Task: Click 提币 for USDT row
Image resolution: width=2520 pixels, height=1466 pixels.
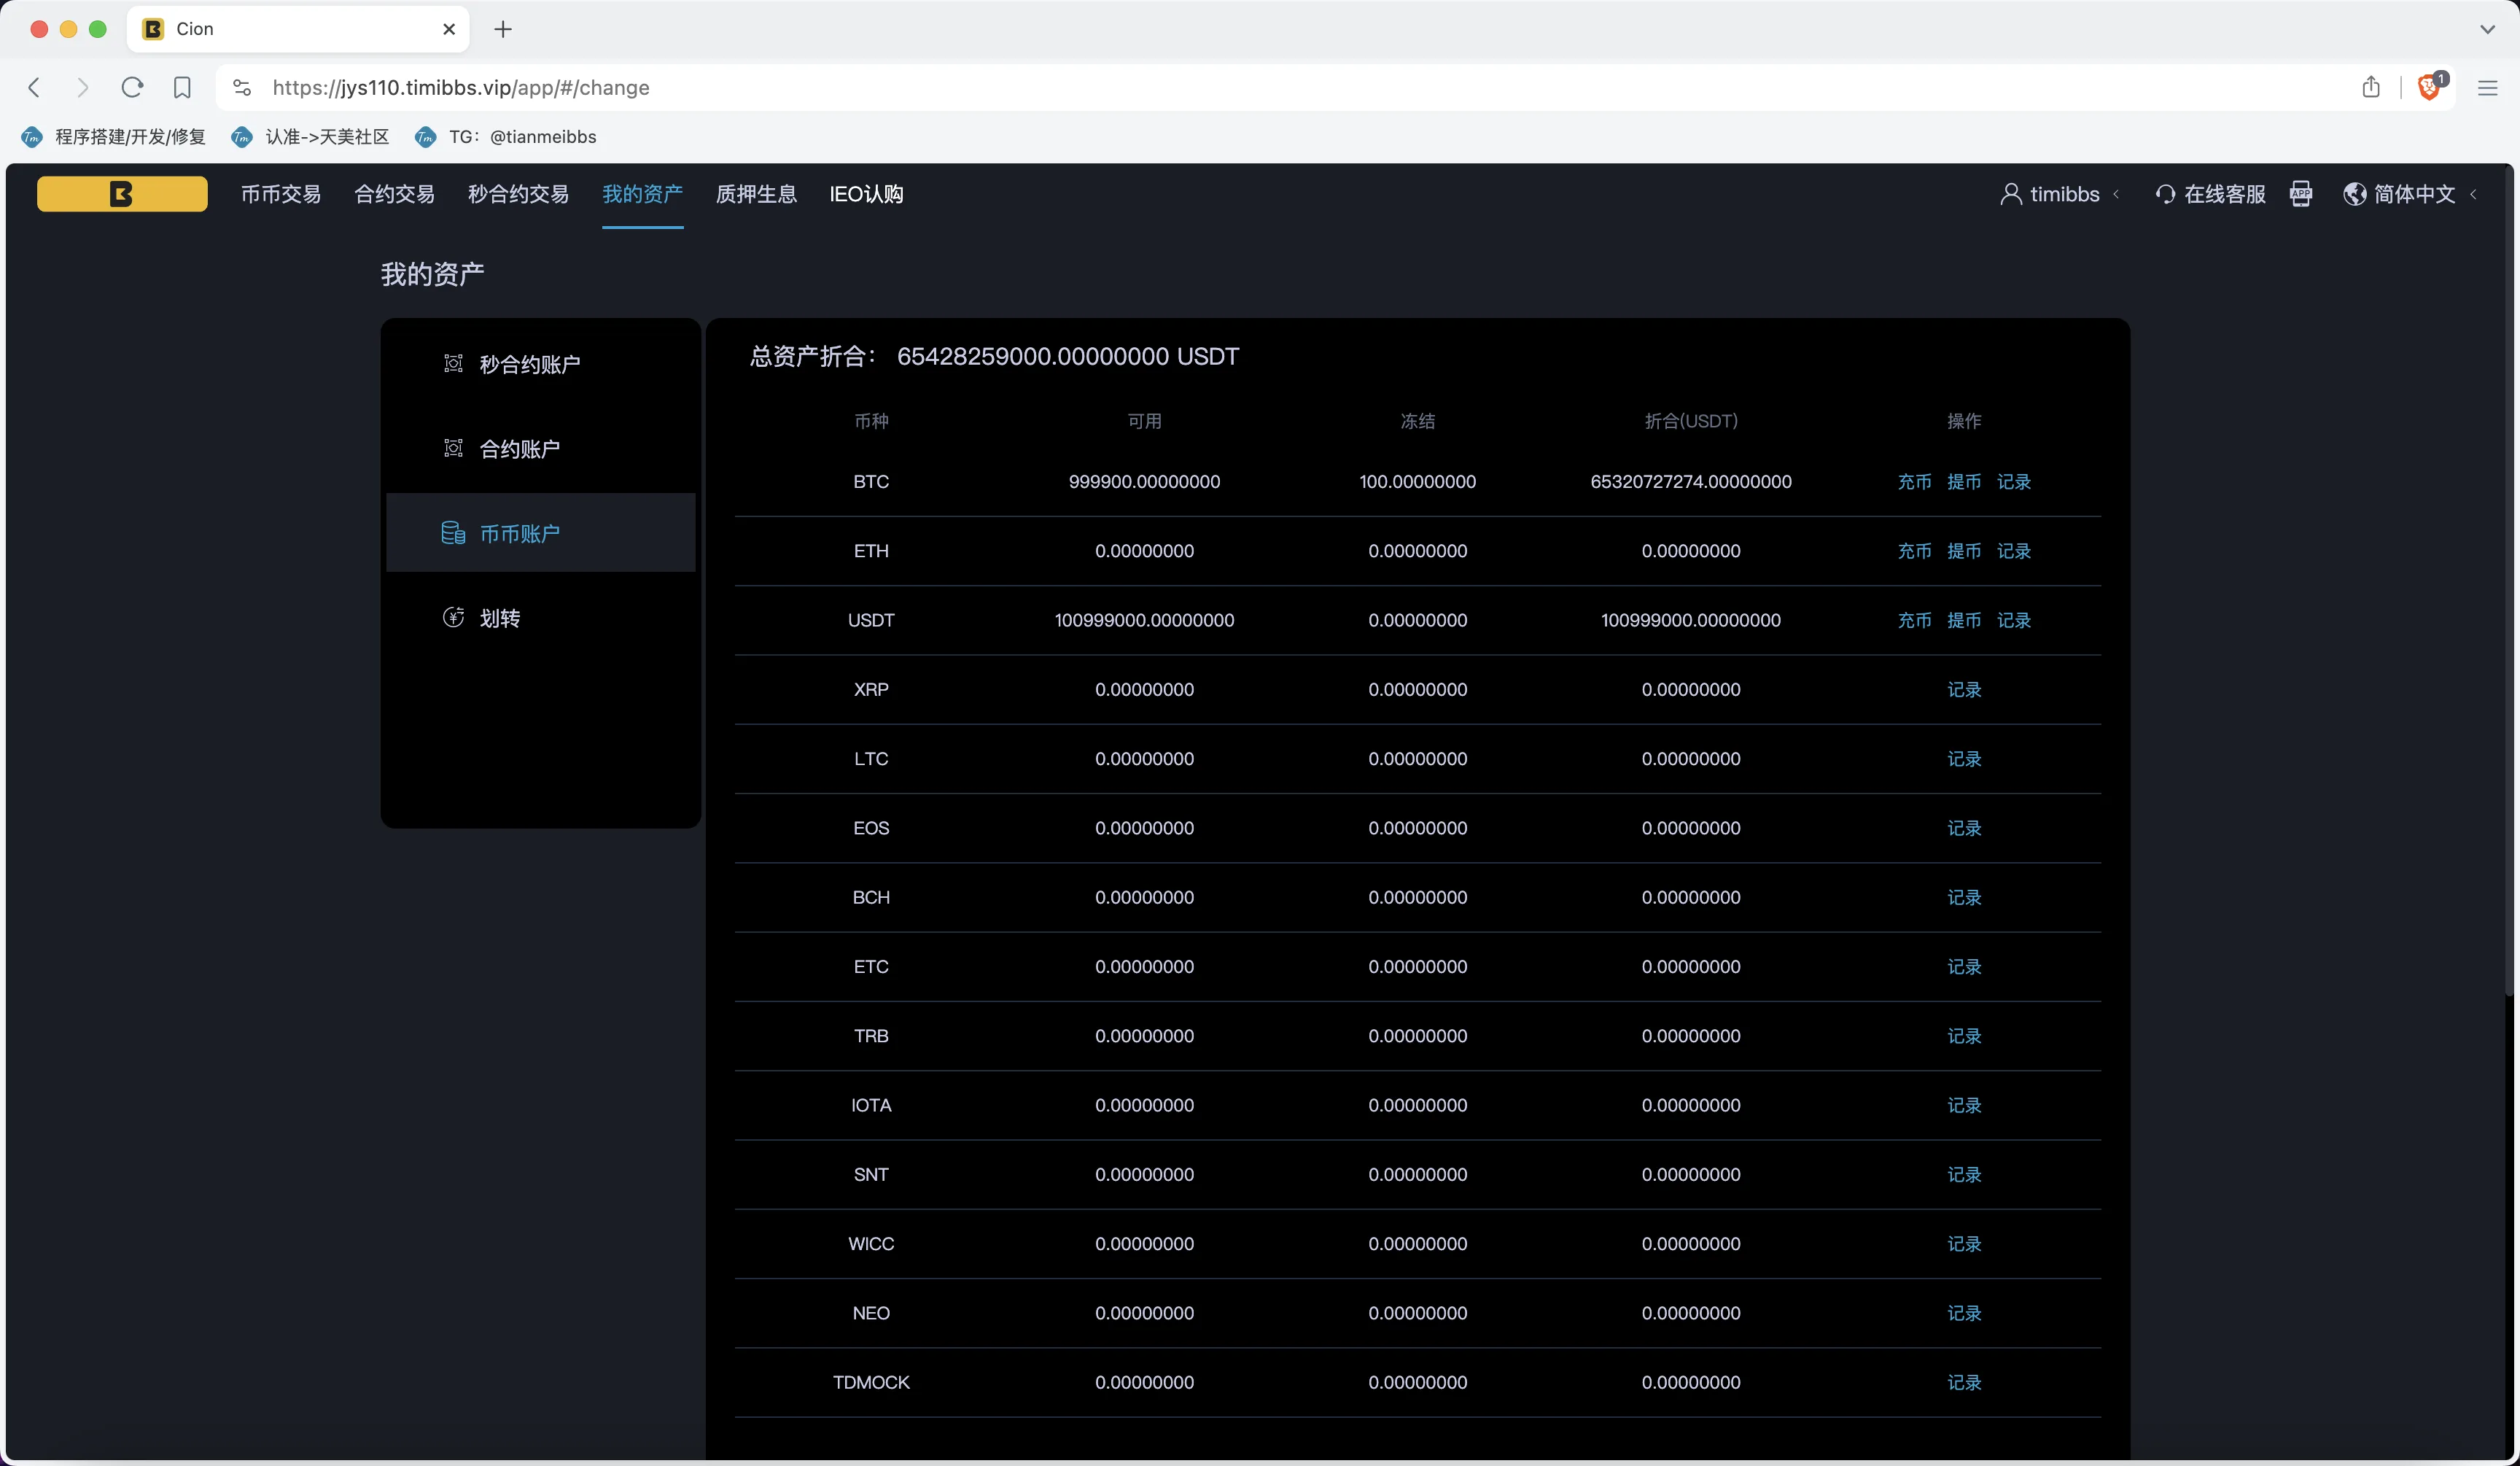Action: coord(1963,620)
